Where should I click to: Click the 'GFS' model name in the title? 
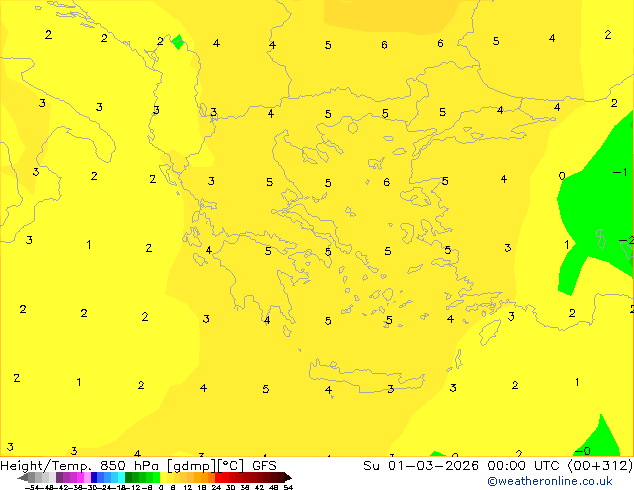264,466
